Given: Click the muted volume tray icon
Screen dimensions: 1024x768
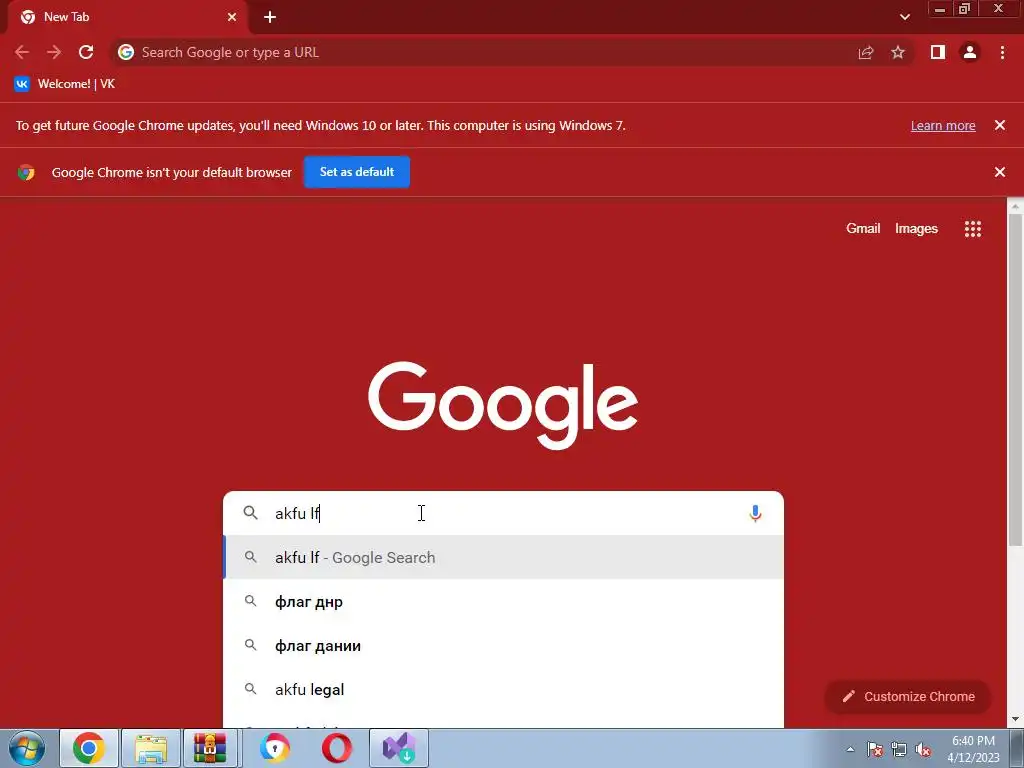Looking at the screenshot, I should pos(923,749).
